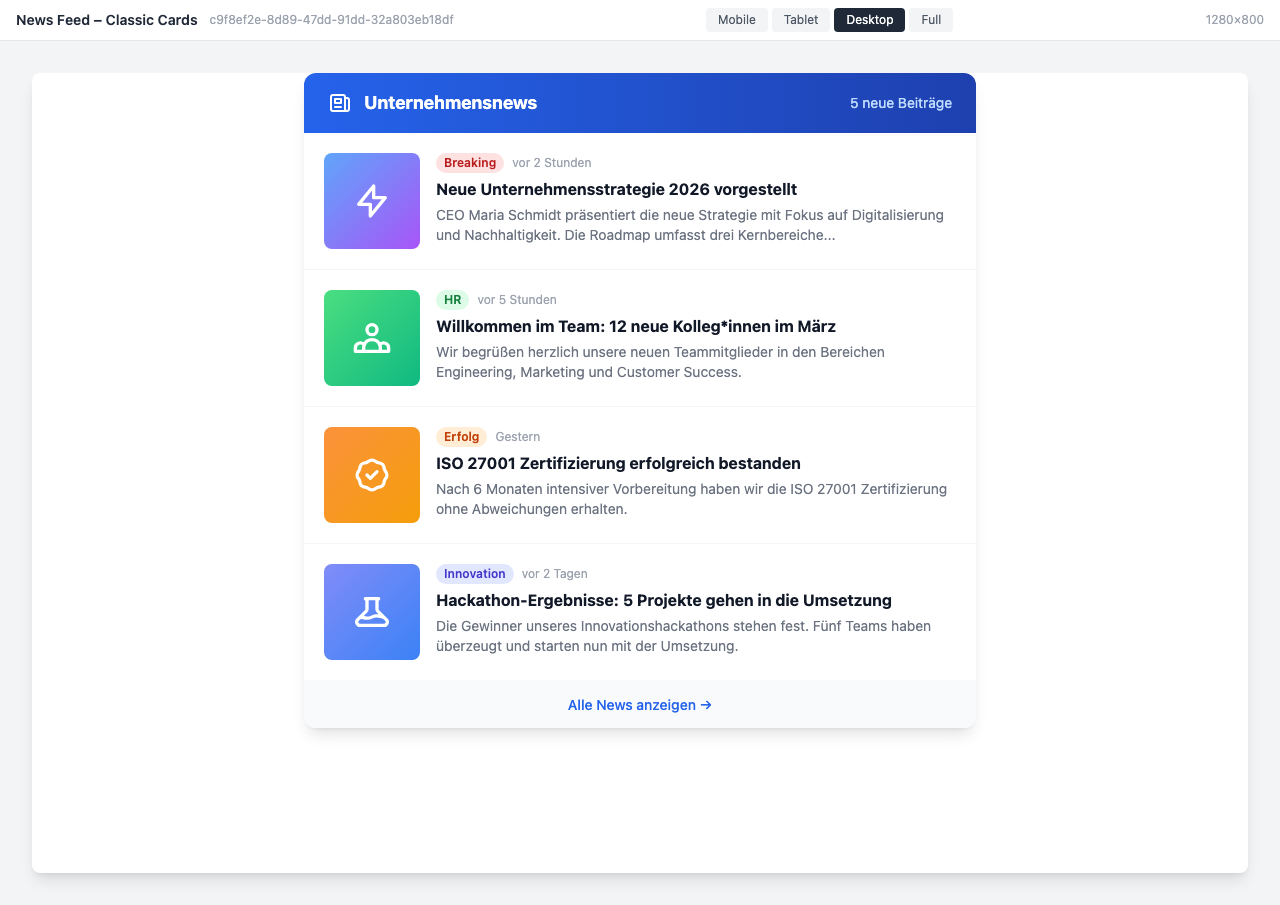This screenshot has width=1280, height=905.
Task: Click the active Desktop viewport button
Action: point(868,19)
